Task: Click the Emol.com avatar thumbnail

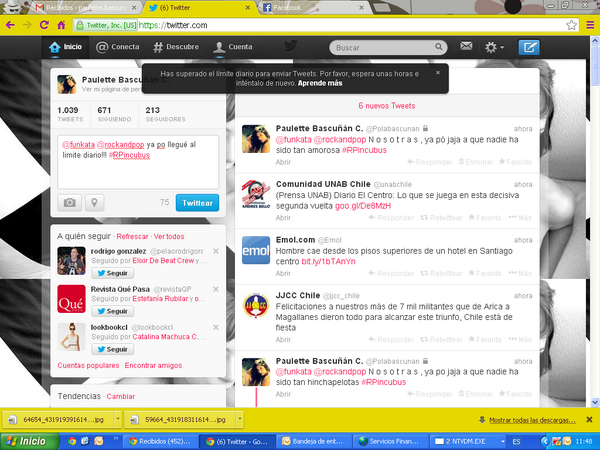Action: [x=256, y=250]
